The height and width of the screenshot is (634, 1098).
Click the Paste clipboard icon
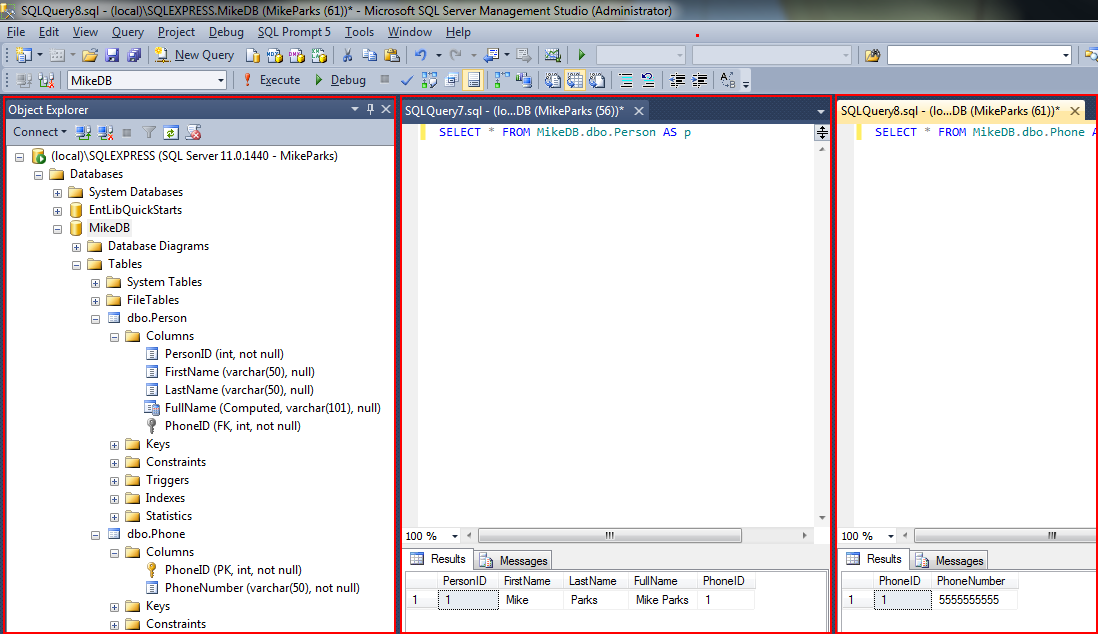coord(392,55)
